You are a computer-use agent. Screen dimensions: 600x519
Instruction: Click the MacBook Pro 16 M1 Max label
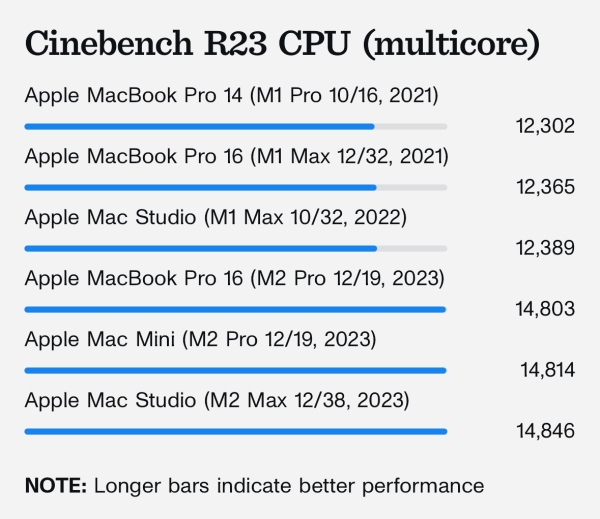click(236, 157)
